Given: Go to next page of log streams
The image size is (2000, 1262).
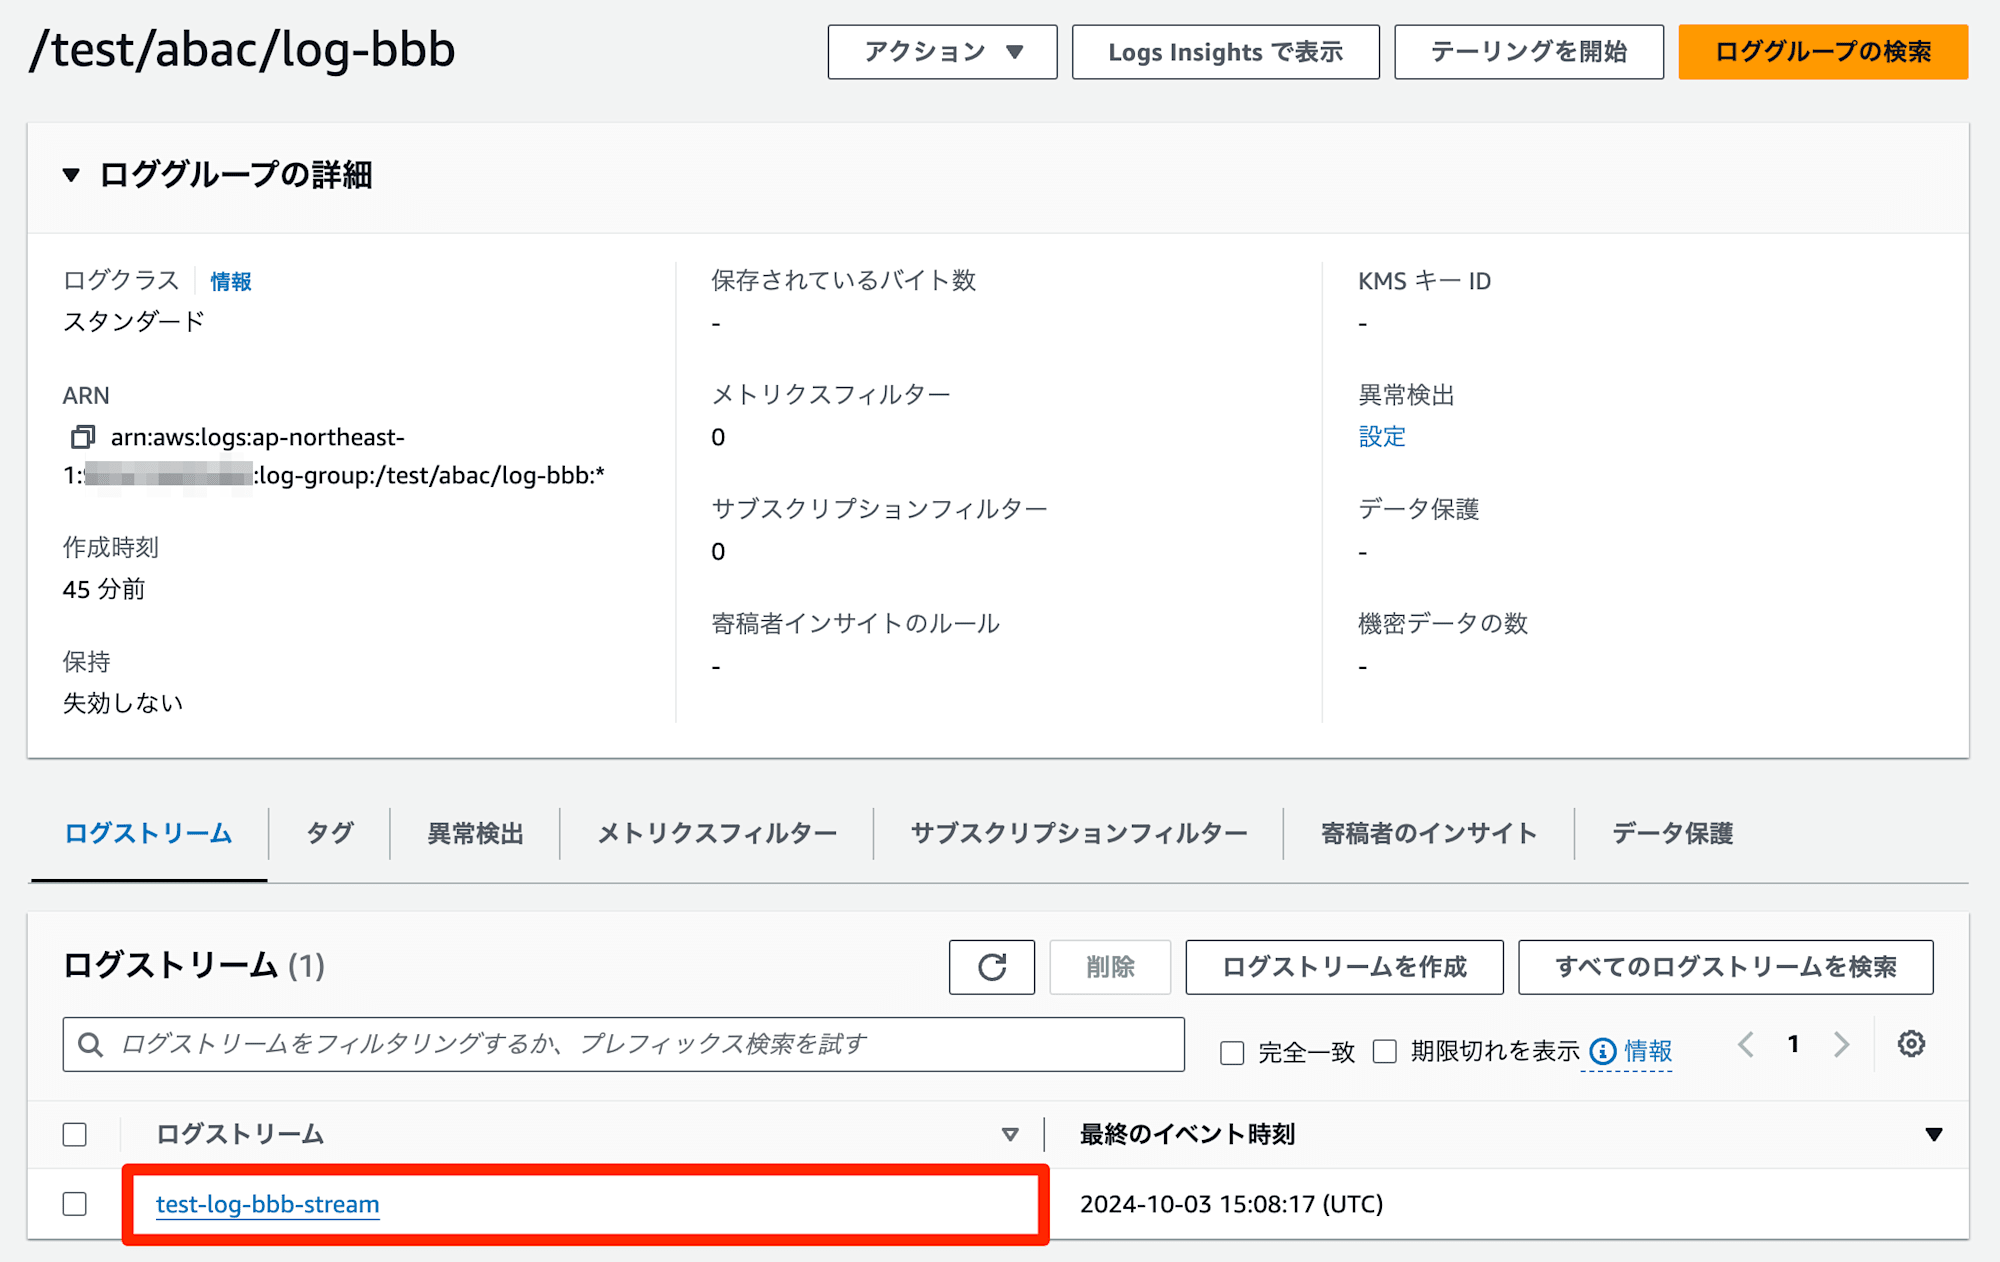Looking at the screenshot, I should click(x=1841, y=1045).
